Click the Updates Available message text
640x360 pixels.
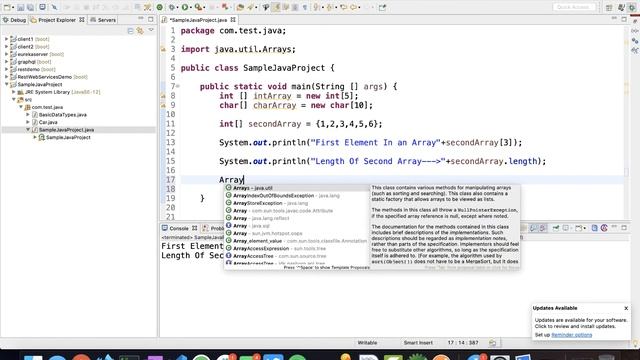tap(580, 323)
